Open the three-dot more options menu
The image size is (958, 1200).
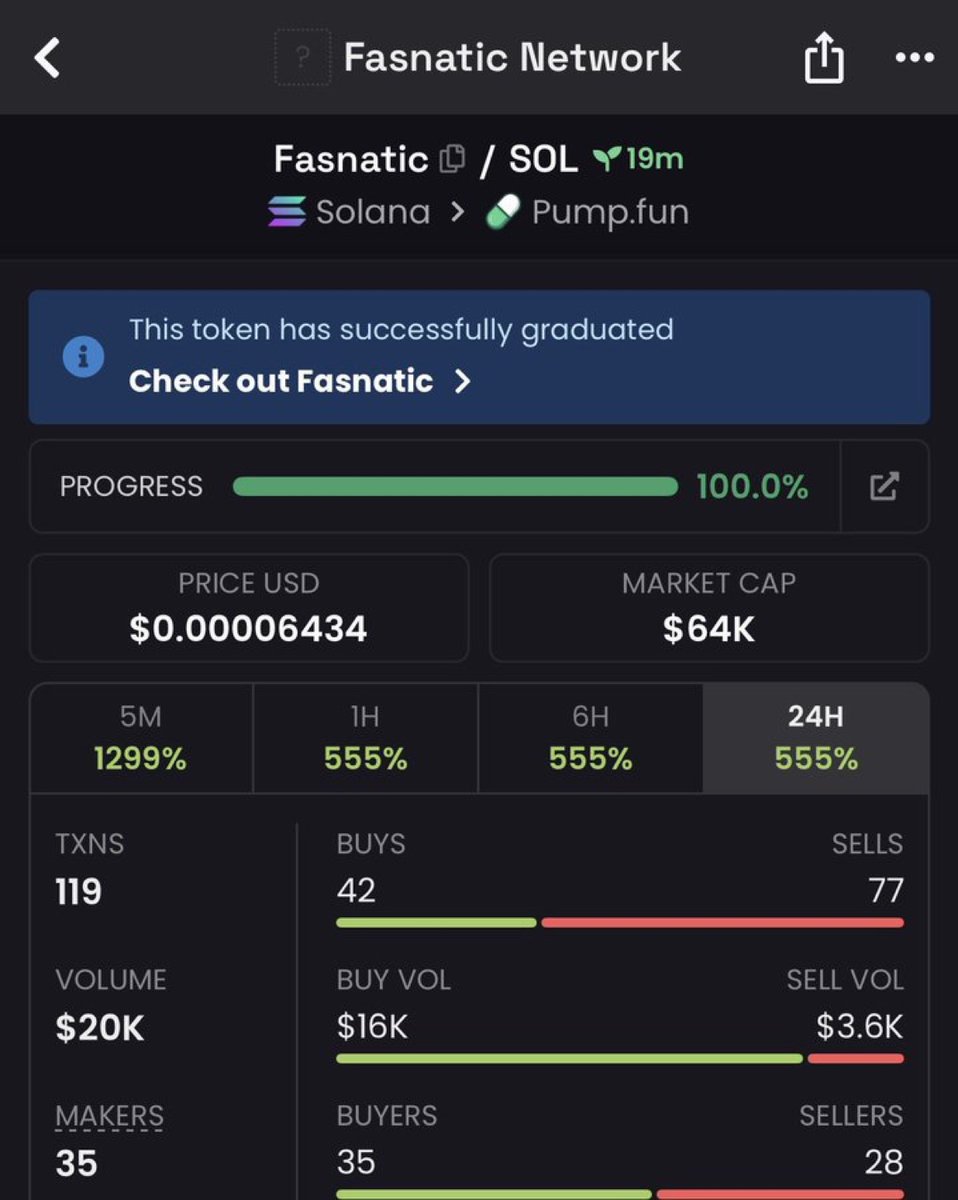point(914,58)
